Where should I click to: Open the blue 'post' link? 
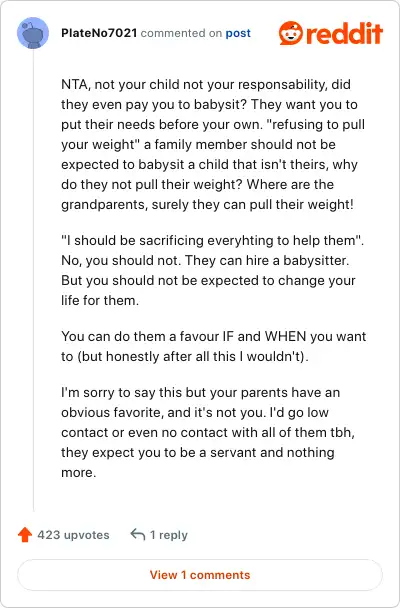(238, 33)
